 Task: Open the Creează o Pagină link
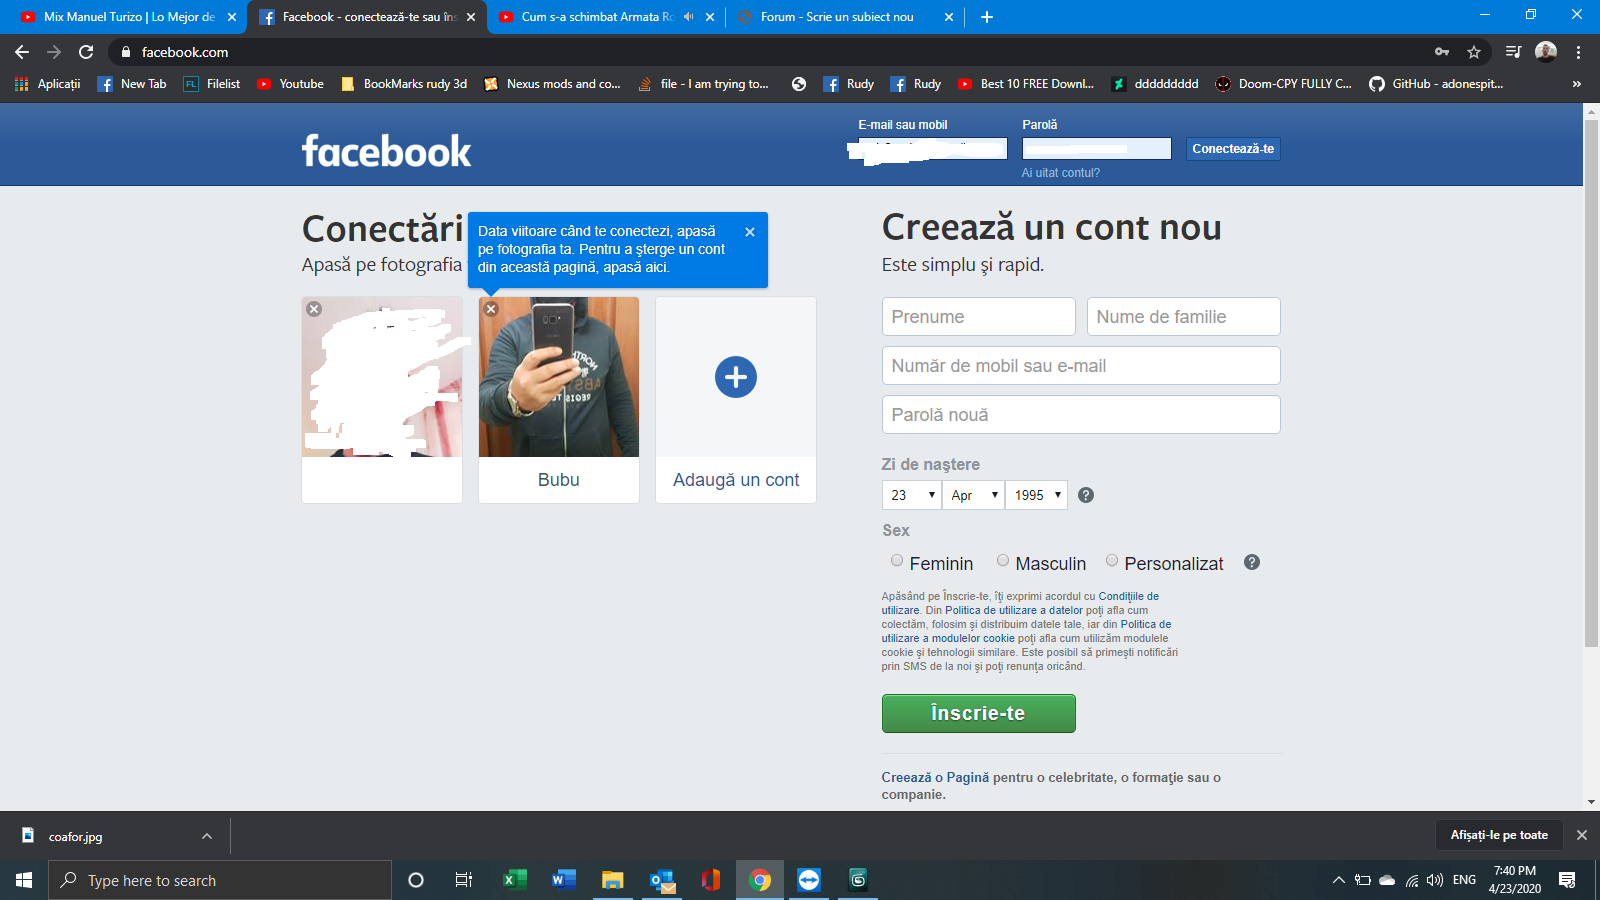click(x=935, y=777)
